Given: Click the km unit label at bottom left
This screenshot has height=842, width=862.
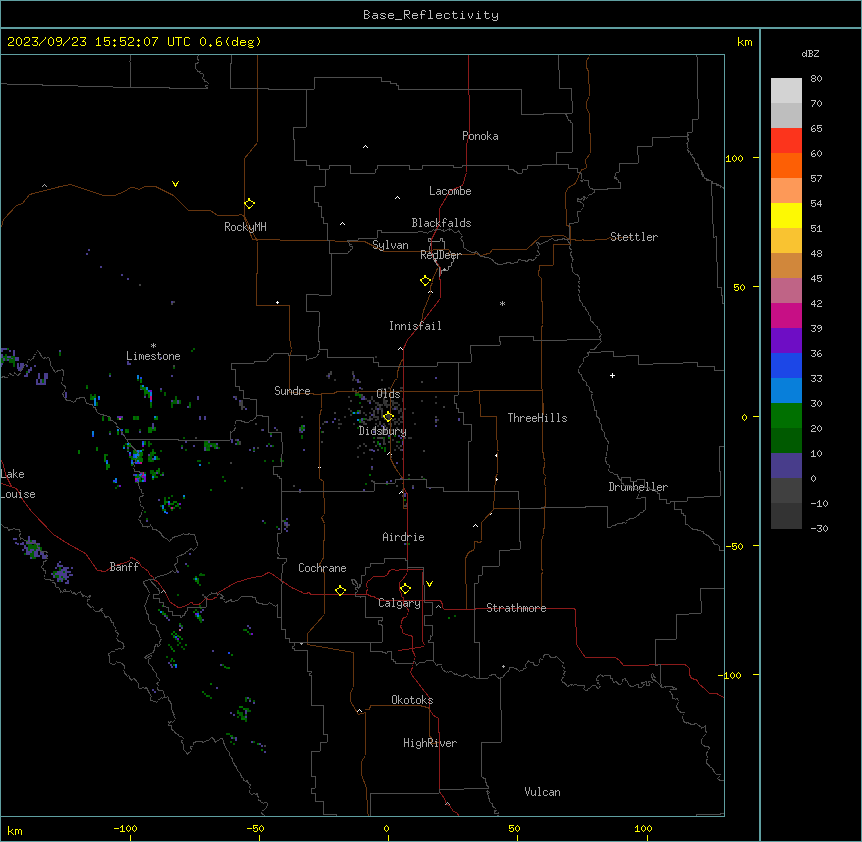Looking at the screenshot, I should pos(15,831).
